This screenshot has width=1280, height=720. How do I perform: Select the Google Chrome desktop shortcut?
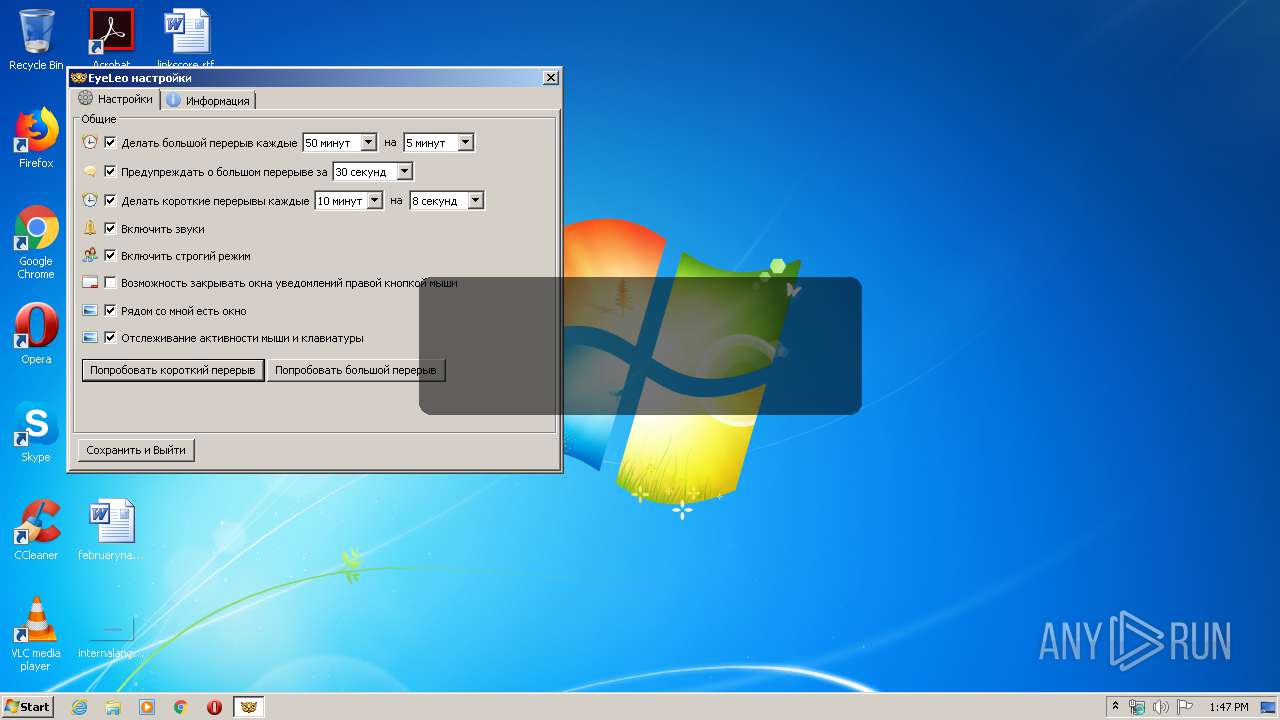[36, 242]
